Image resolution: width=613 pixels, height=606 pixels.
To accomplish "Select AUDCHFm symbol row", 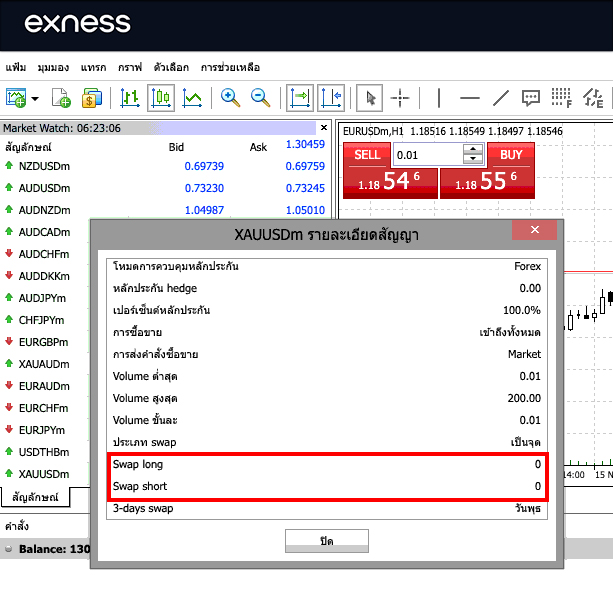I will point(44,254).
